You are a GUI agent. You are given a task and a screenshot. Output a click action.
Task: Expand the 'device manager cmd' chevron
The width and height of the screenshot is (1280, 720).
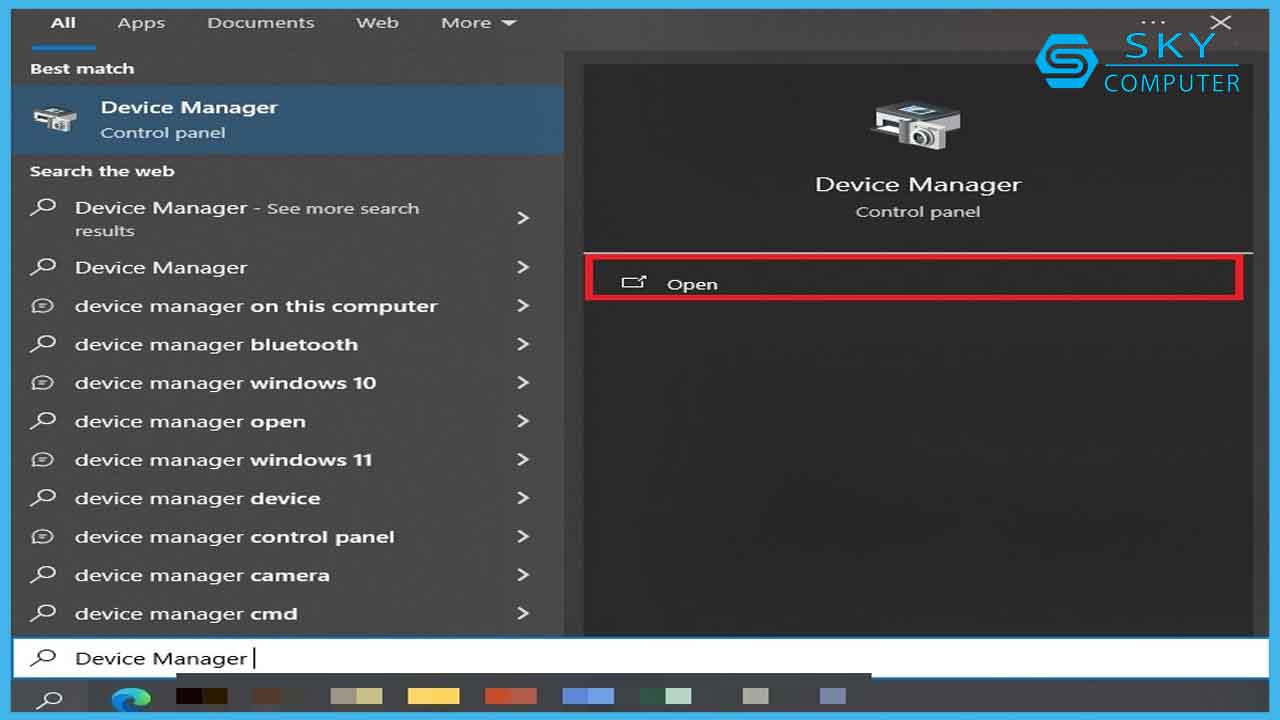tap(522, 613)
